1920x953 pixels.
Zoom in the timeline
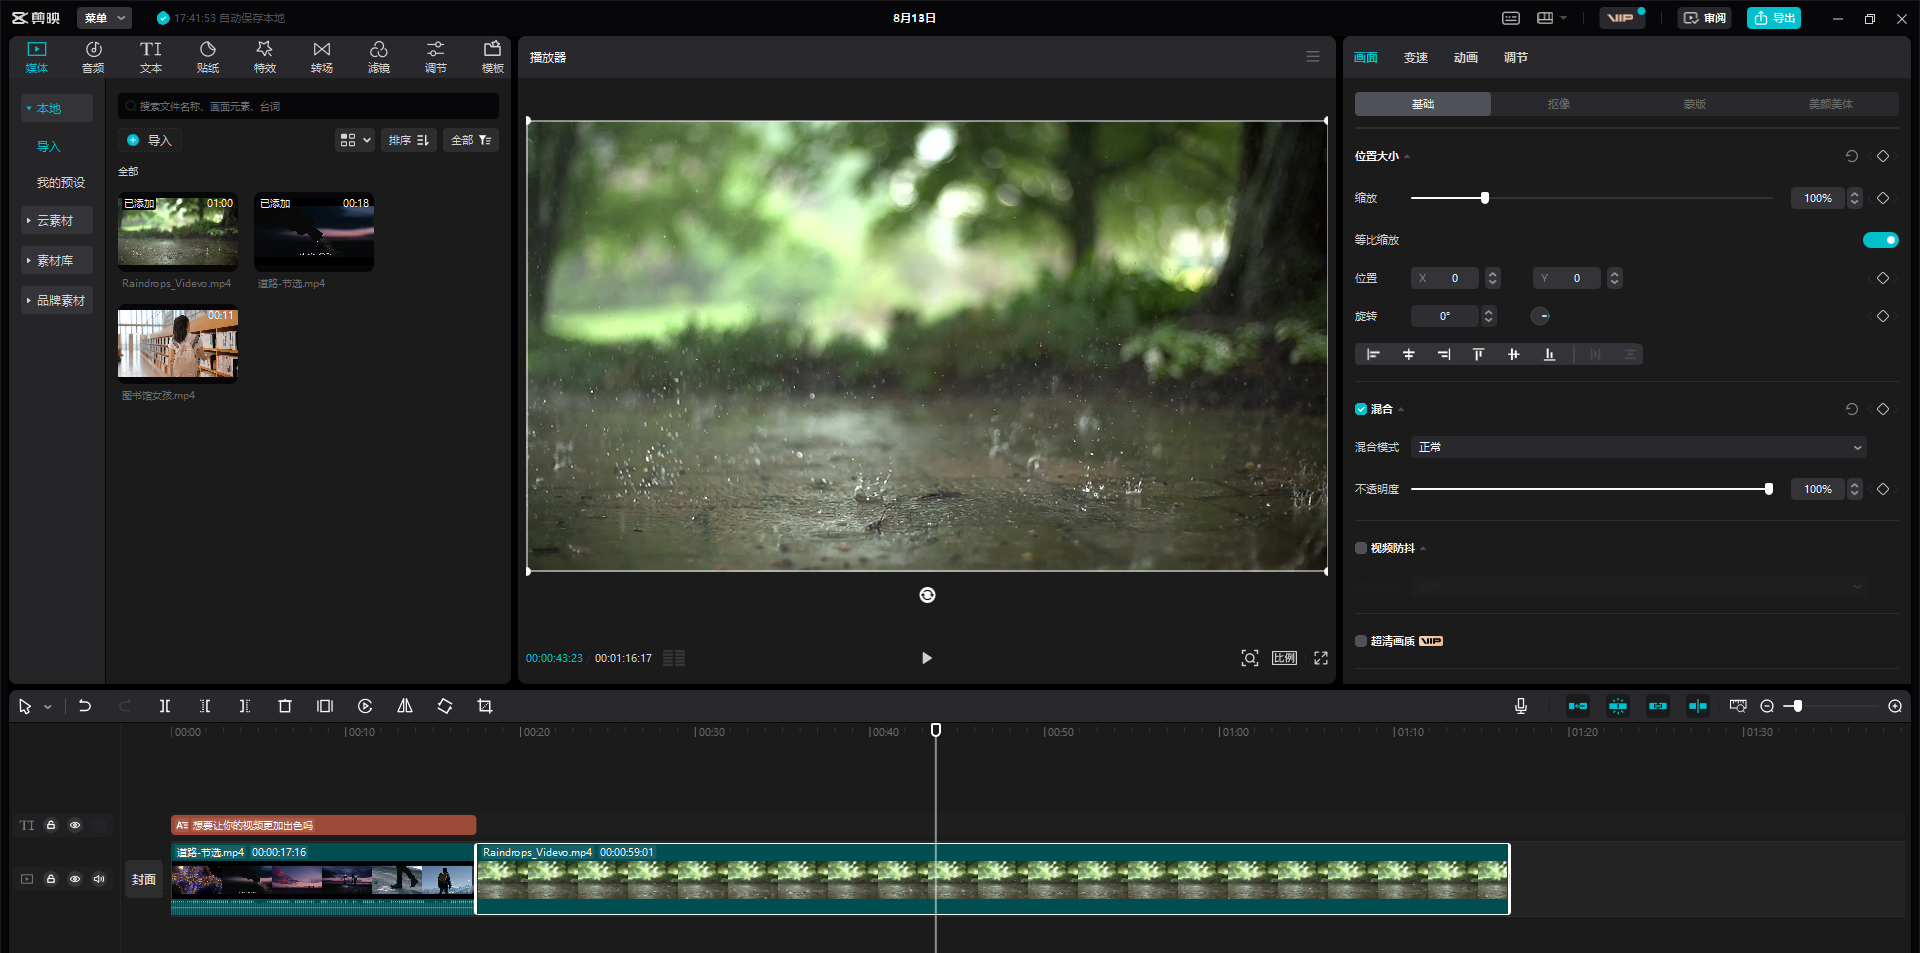[1895, 706]
